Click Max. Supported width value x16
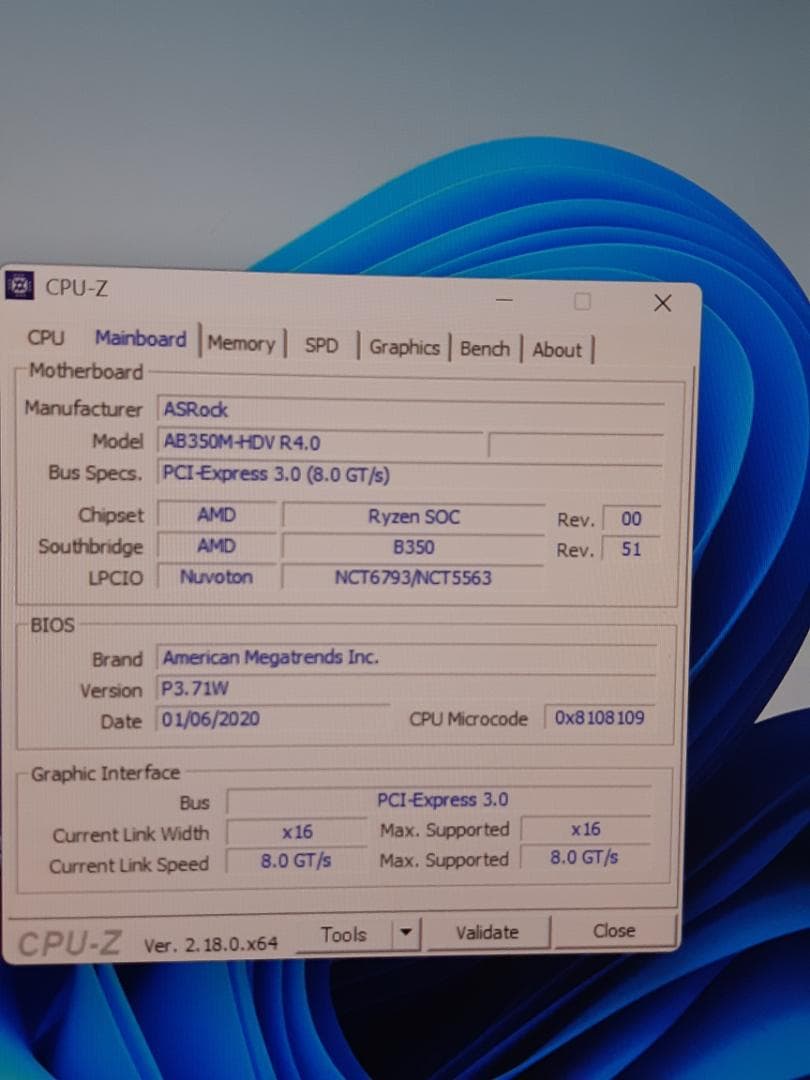Screen dimensions: 810x1080 (x=585, y=829)
